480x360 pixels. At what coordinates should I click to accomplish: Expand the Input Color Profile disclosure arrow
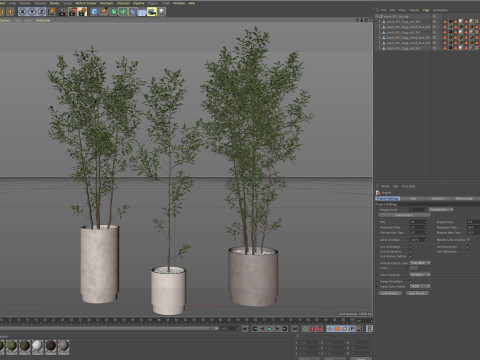(x=377, y=287)
